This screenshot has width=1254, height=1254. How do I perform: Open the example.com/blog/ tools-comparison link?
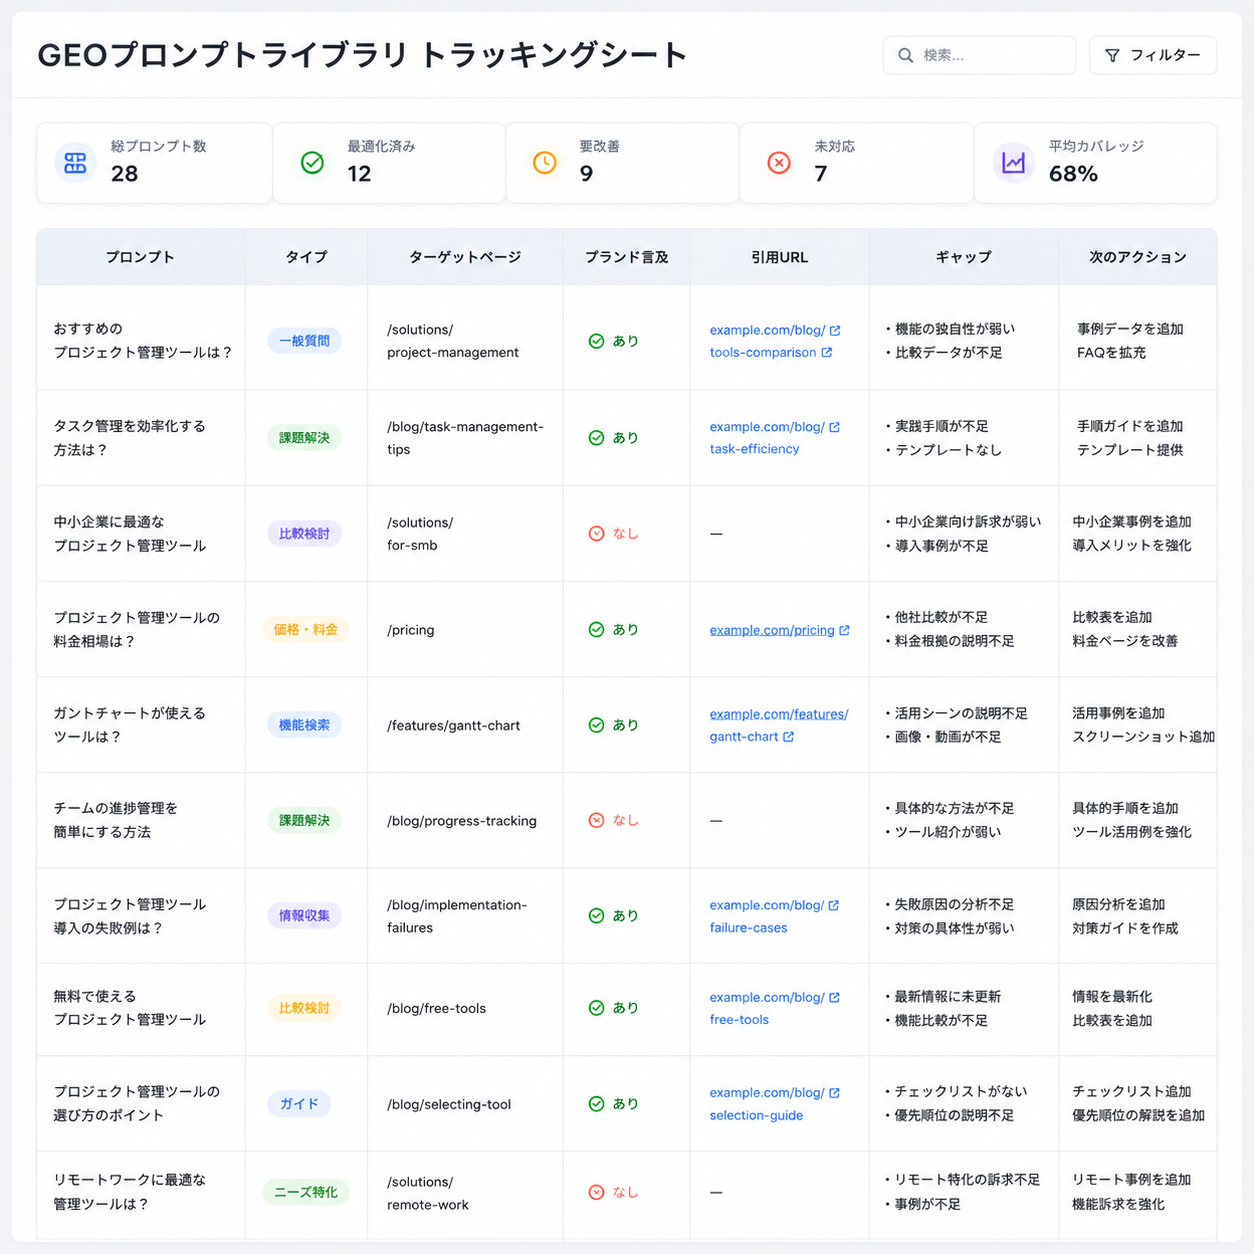[x=768, y=341]
